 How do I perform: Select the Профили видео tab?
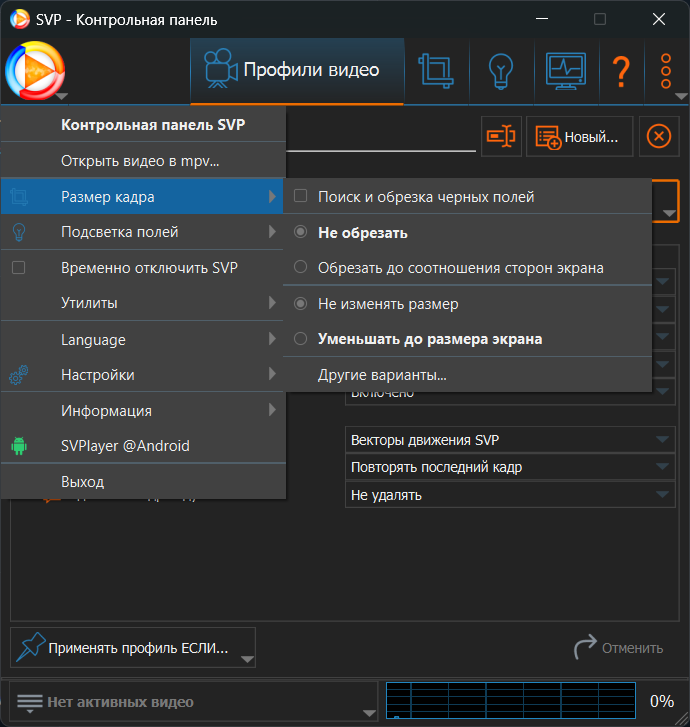click(x=297, y=71)
